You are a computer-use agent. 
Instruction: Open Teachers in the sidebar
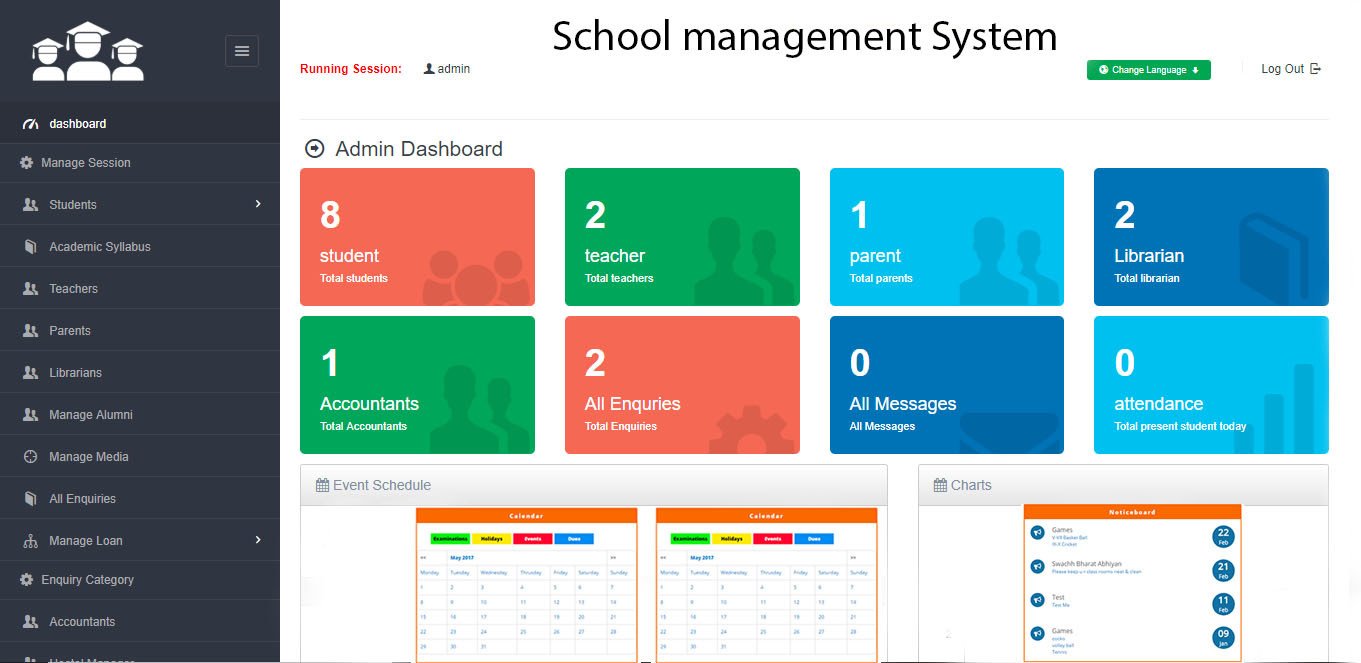click(73, 289)
